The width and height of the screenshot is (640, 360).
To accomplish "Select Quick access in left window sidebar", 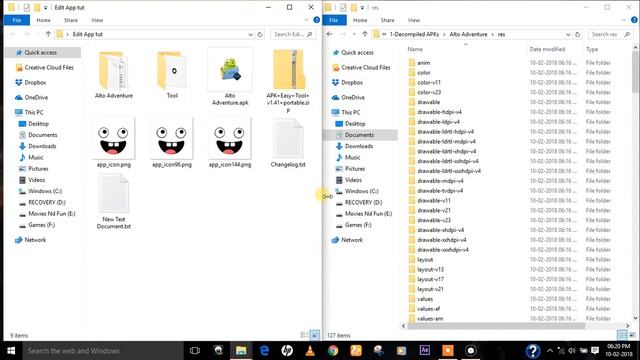I will [x=40, y=52].
